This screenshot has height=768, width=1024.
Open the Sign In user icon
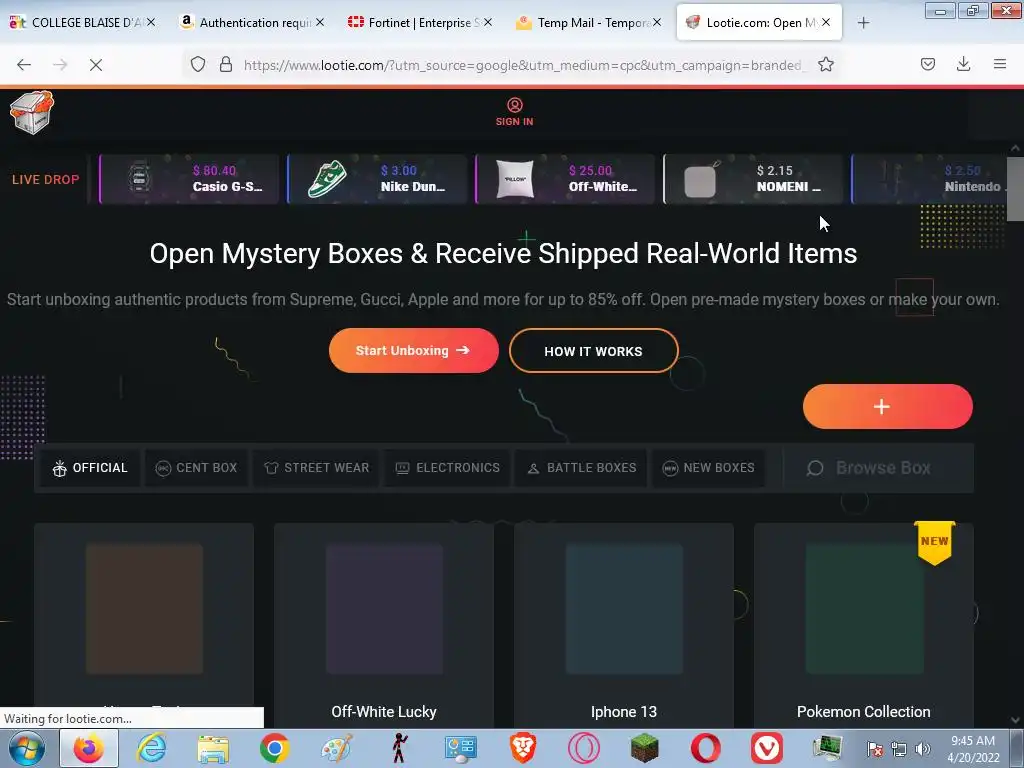515,105
